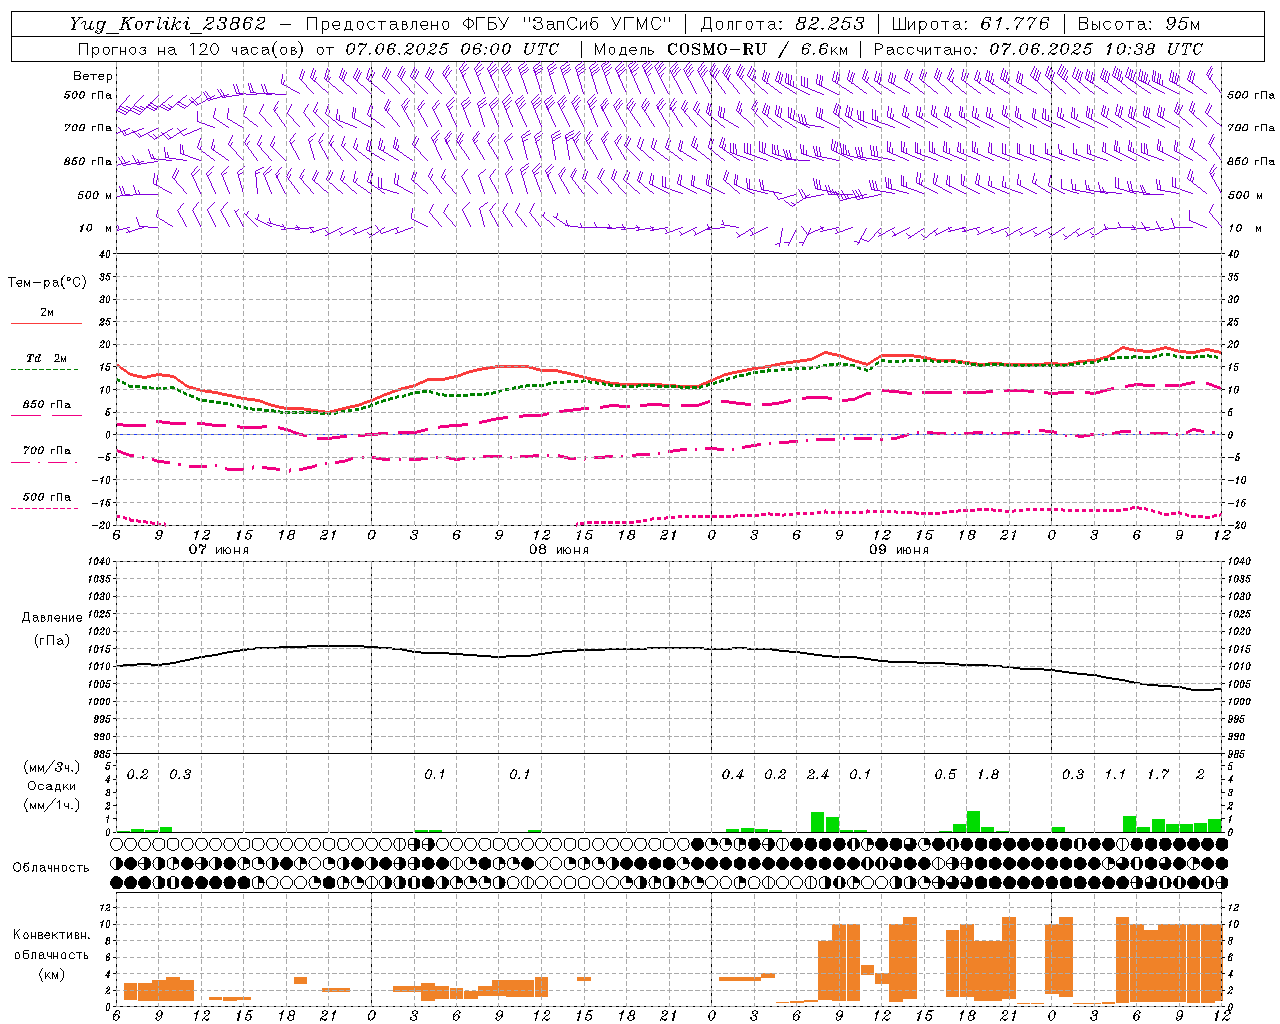Click the 1.8 precipitation value

click(988, 774)
